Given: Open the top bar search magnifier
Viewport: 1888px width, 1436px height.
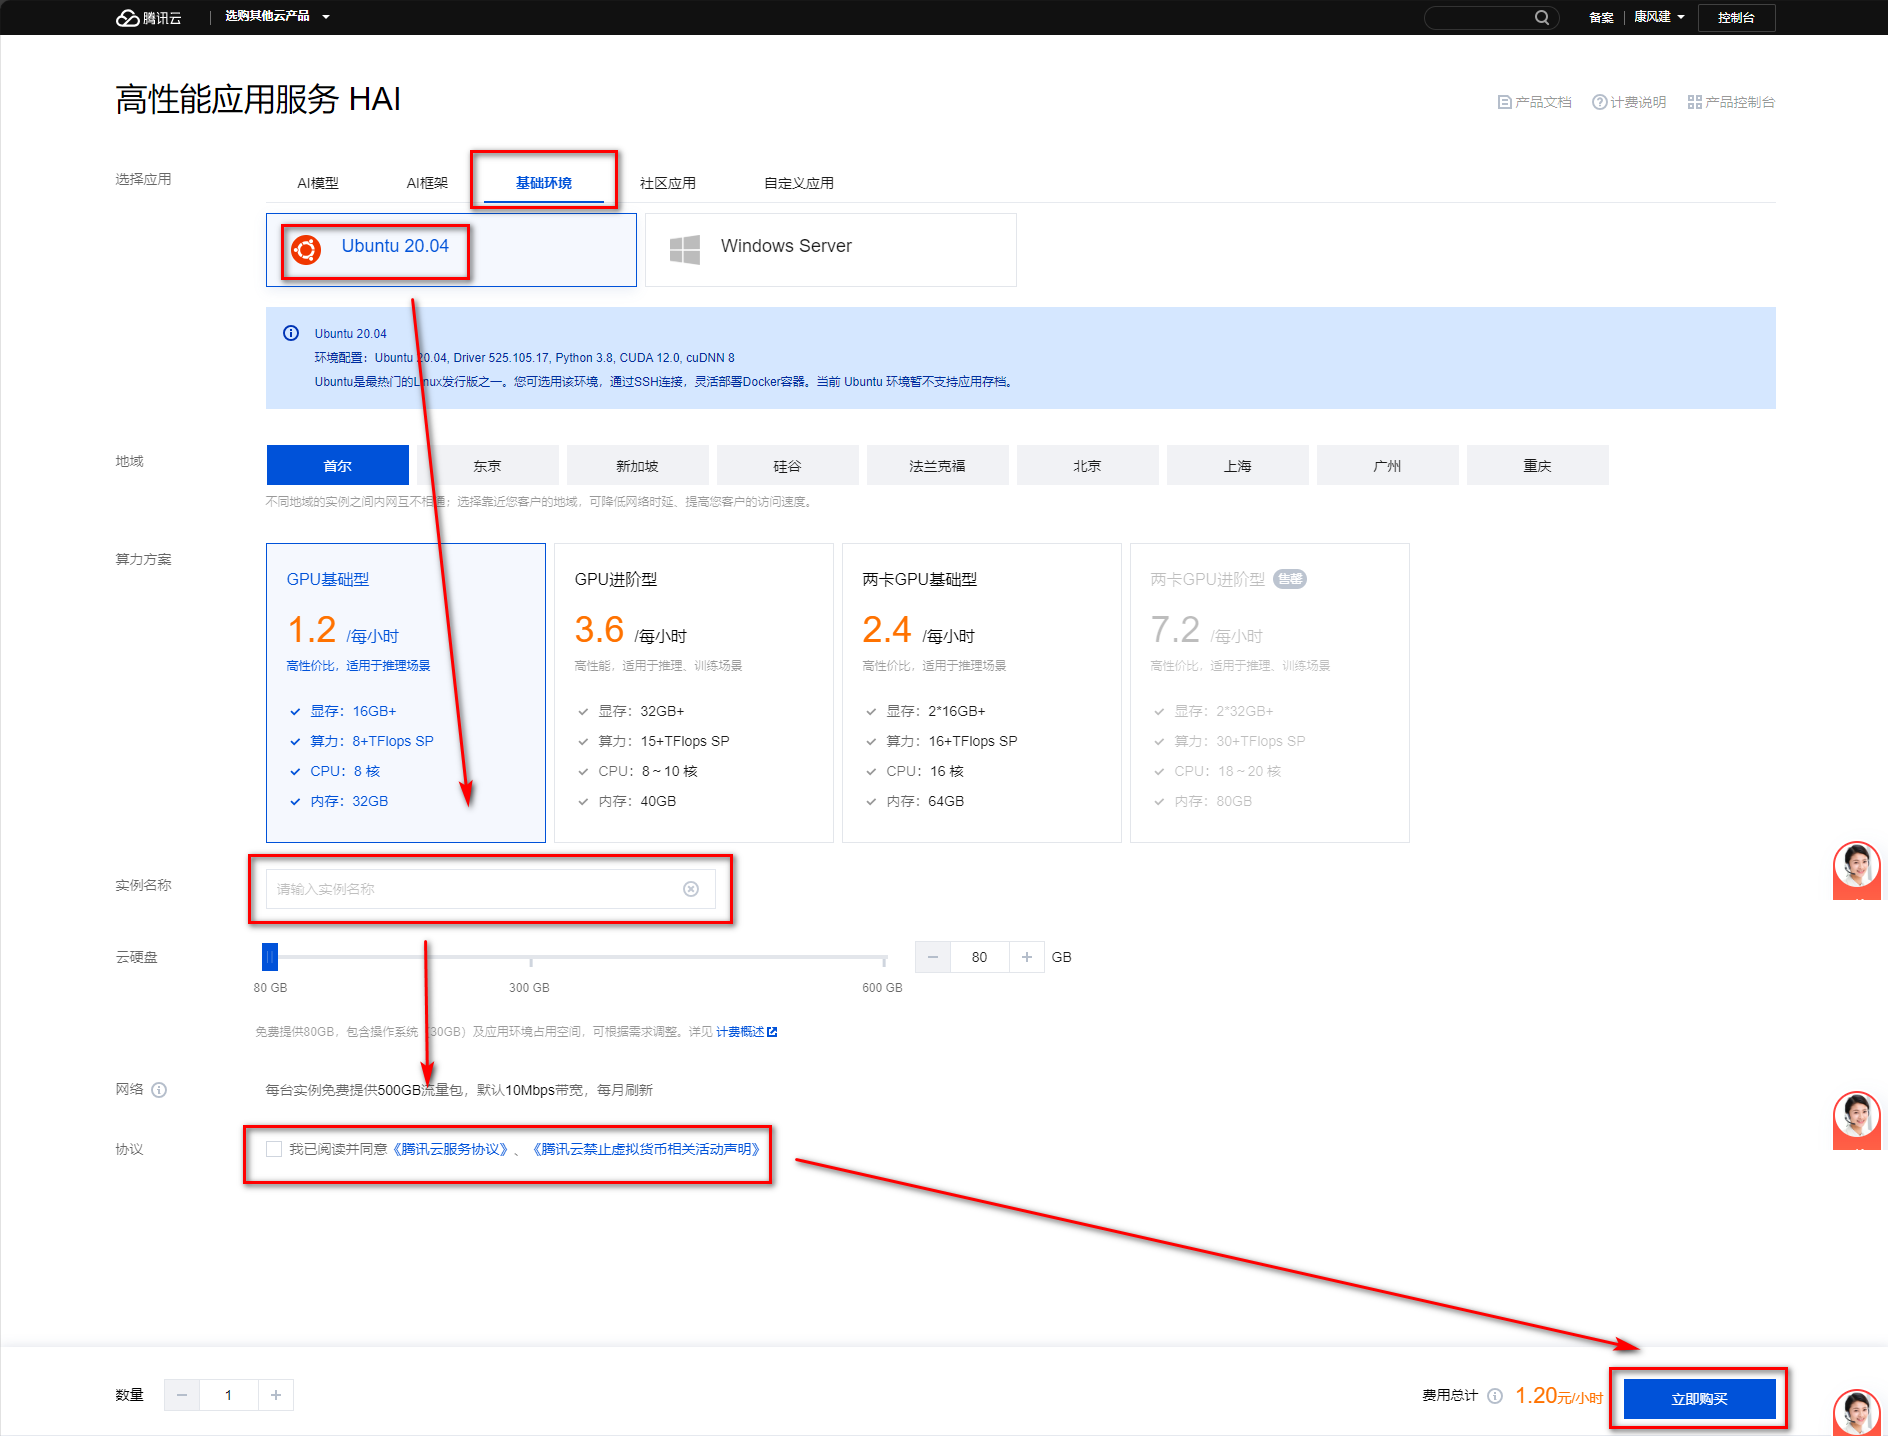Looking at the screenshot, I should pos(1542,17).
